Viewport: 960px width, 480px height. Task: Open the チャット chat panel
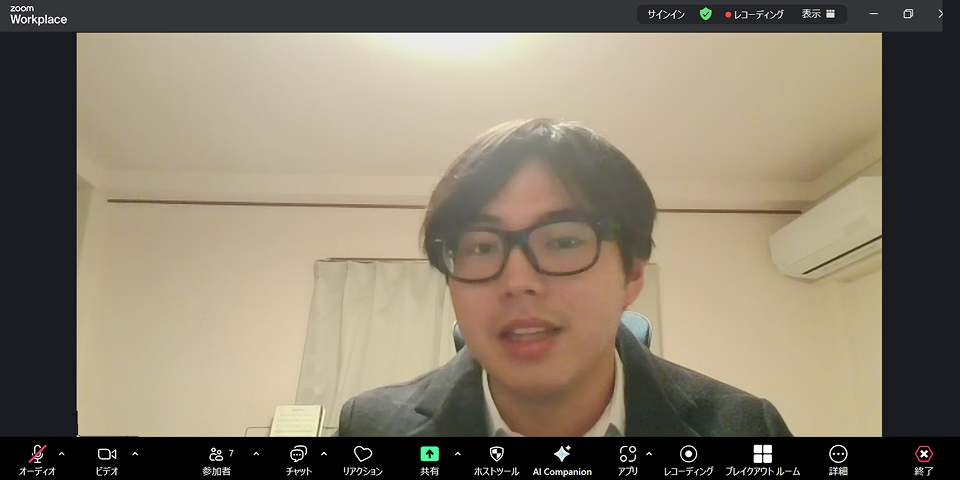(x=298, y=454)
